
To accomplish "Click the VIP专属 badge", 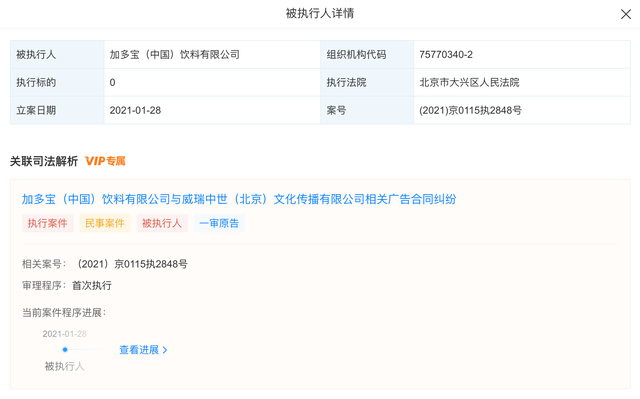I will click(x=105, y=161).
